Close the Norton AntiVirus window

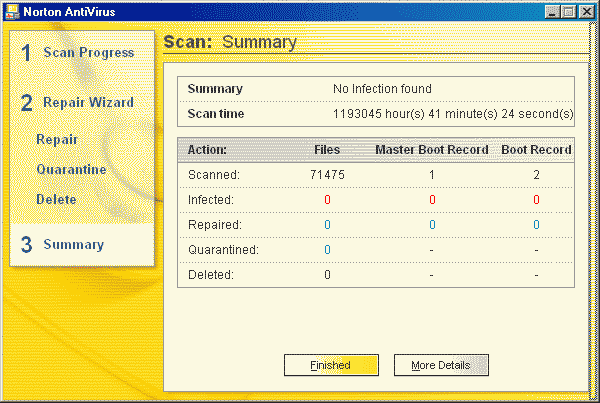pyautogui.click(x=587, y=11)
